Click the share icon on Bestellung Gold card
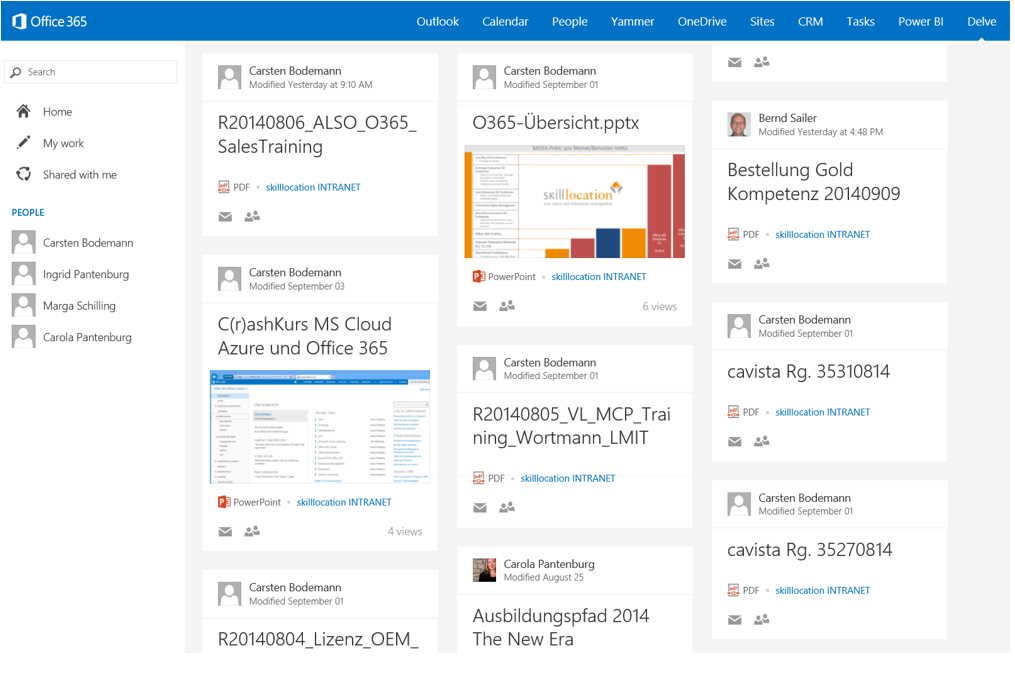Viewport: 1015px width, 689px height. [762, 264]
